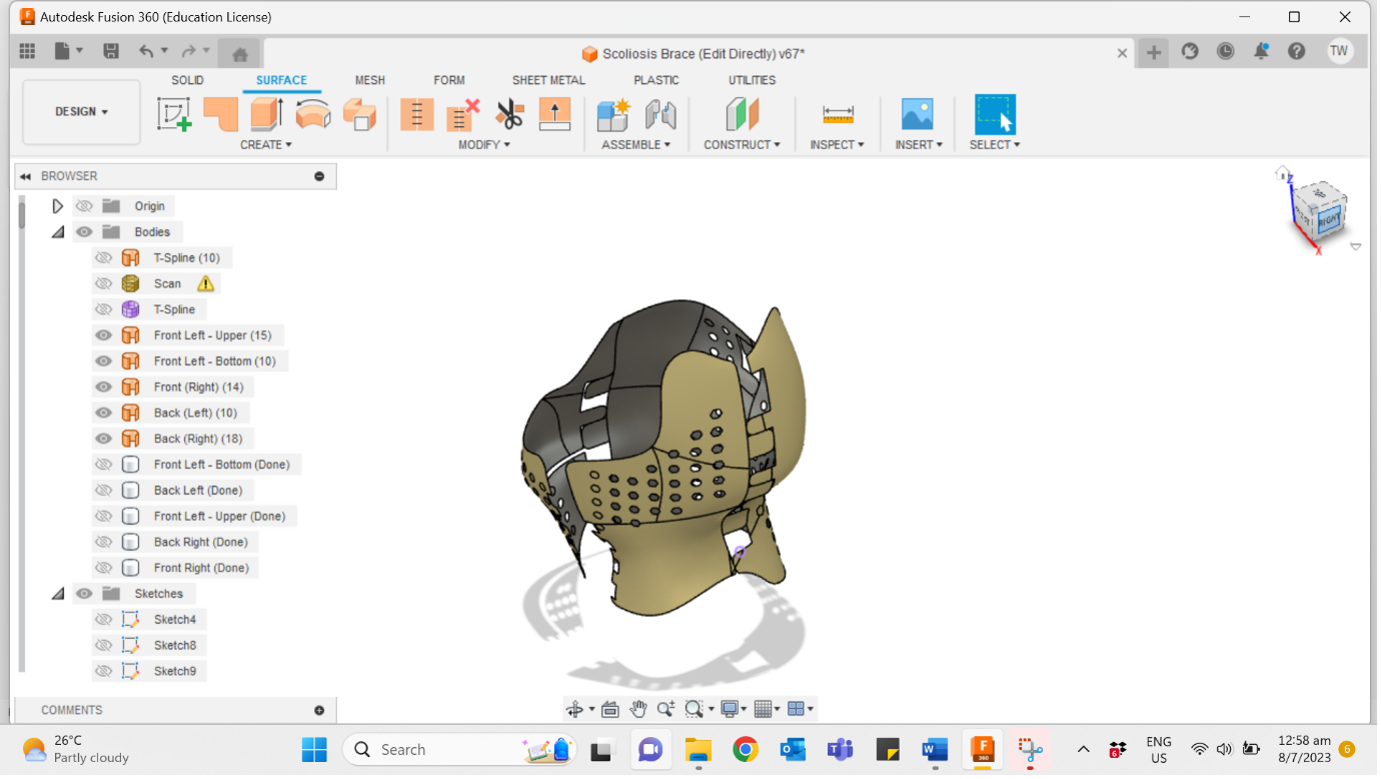Viewport: 1381px width, 779px height.
Task: Switch to the PLASTIC tab
Action: pos(656,80)
